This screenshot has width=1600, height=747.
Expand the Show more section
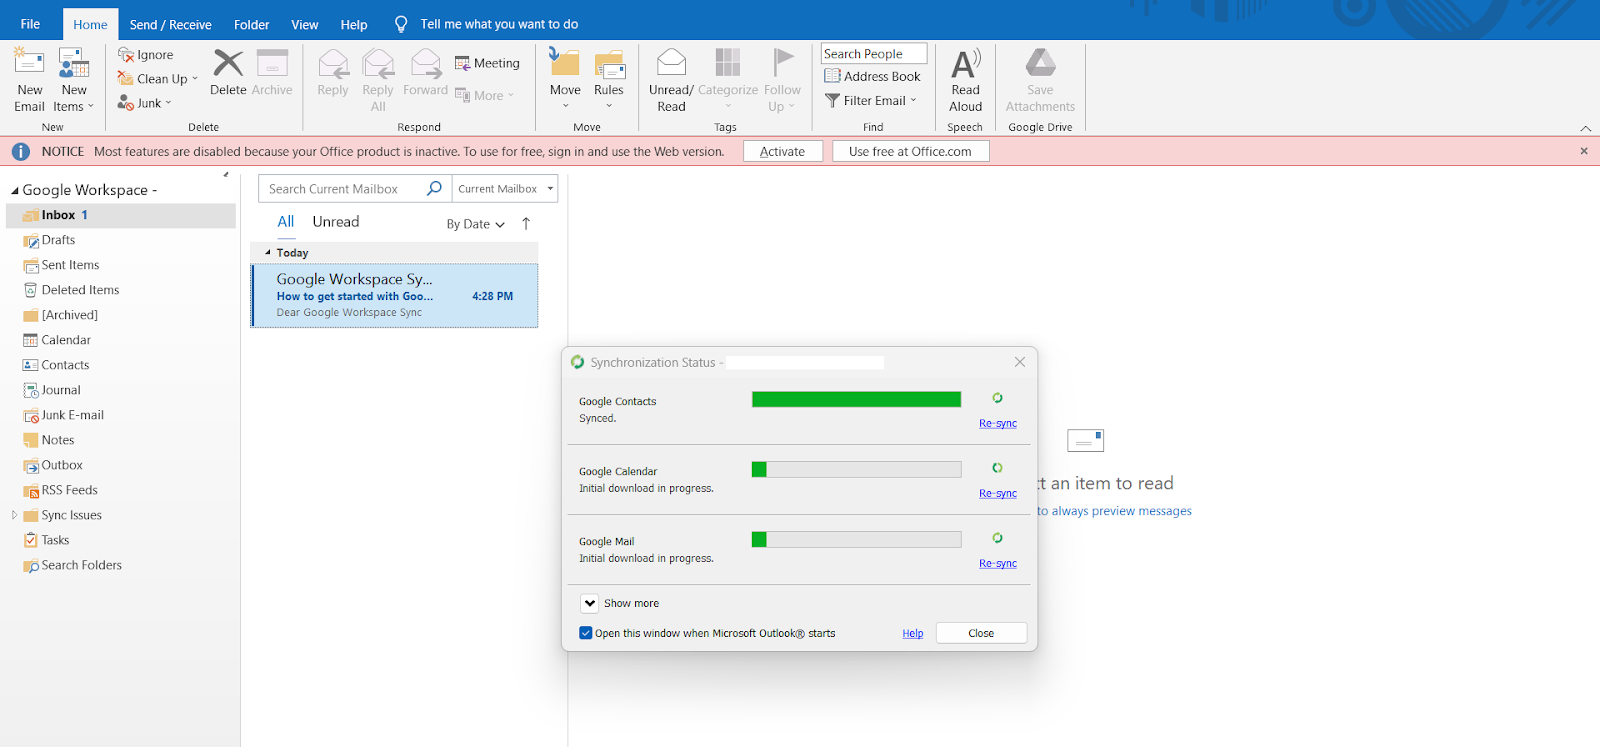pyautogui.click(x=590, y=603)
